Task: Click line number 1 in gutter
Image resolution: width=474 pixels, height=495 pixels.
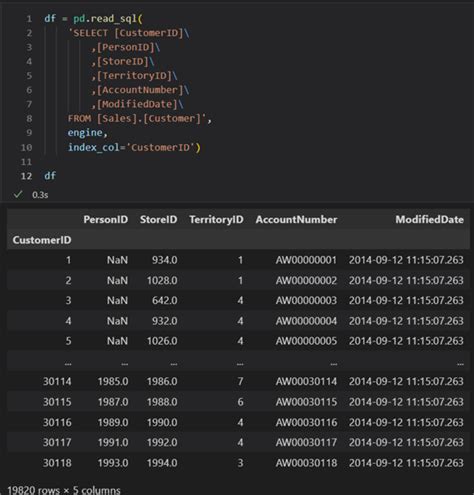Action: click(29, 19)
